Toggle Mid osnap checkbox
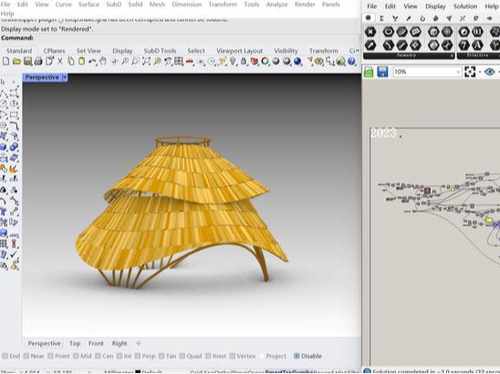 [76, 356]
